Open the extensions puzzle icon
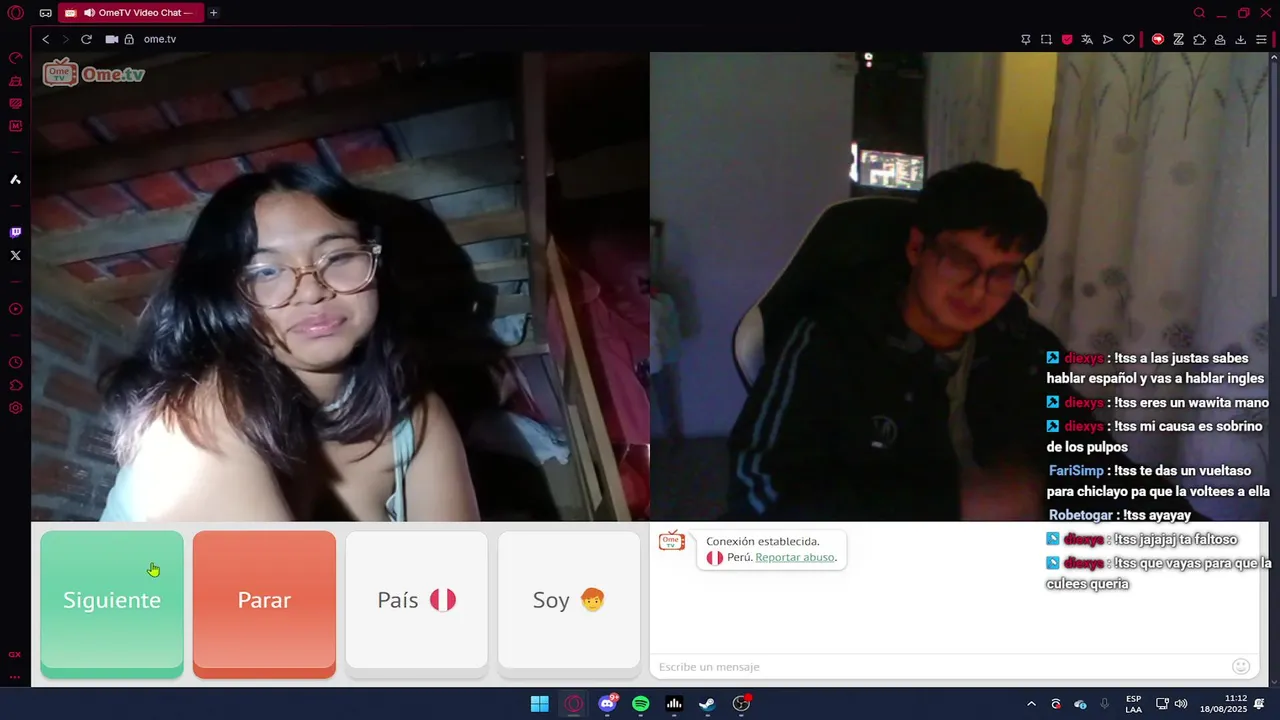 (x=1199, y=39)
